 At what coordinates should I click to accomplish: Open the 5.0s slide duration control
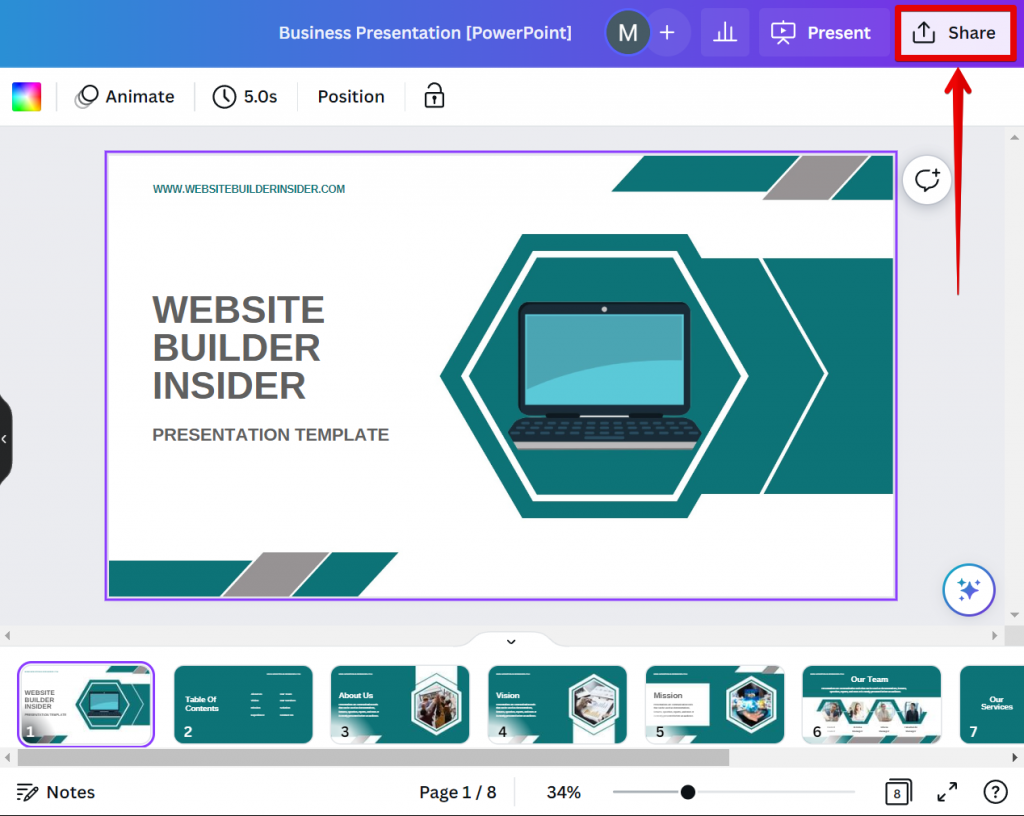point(245,96)
